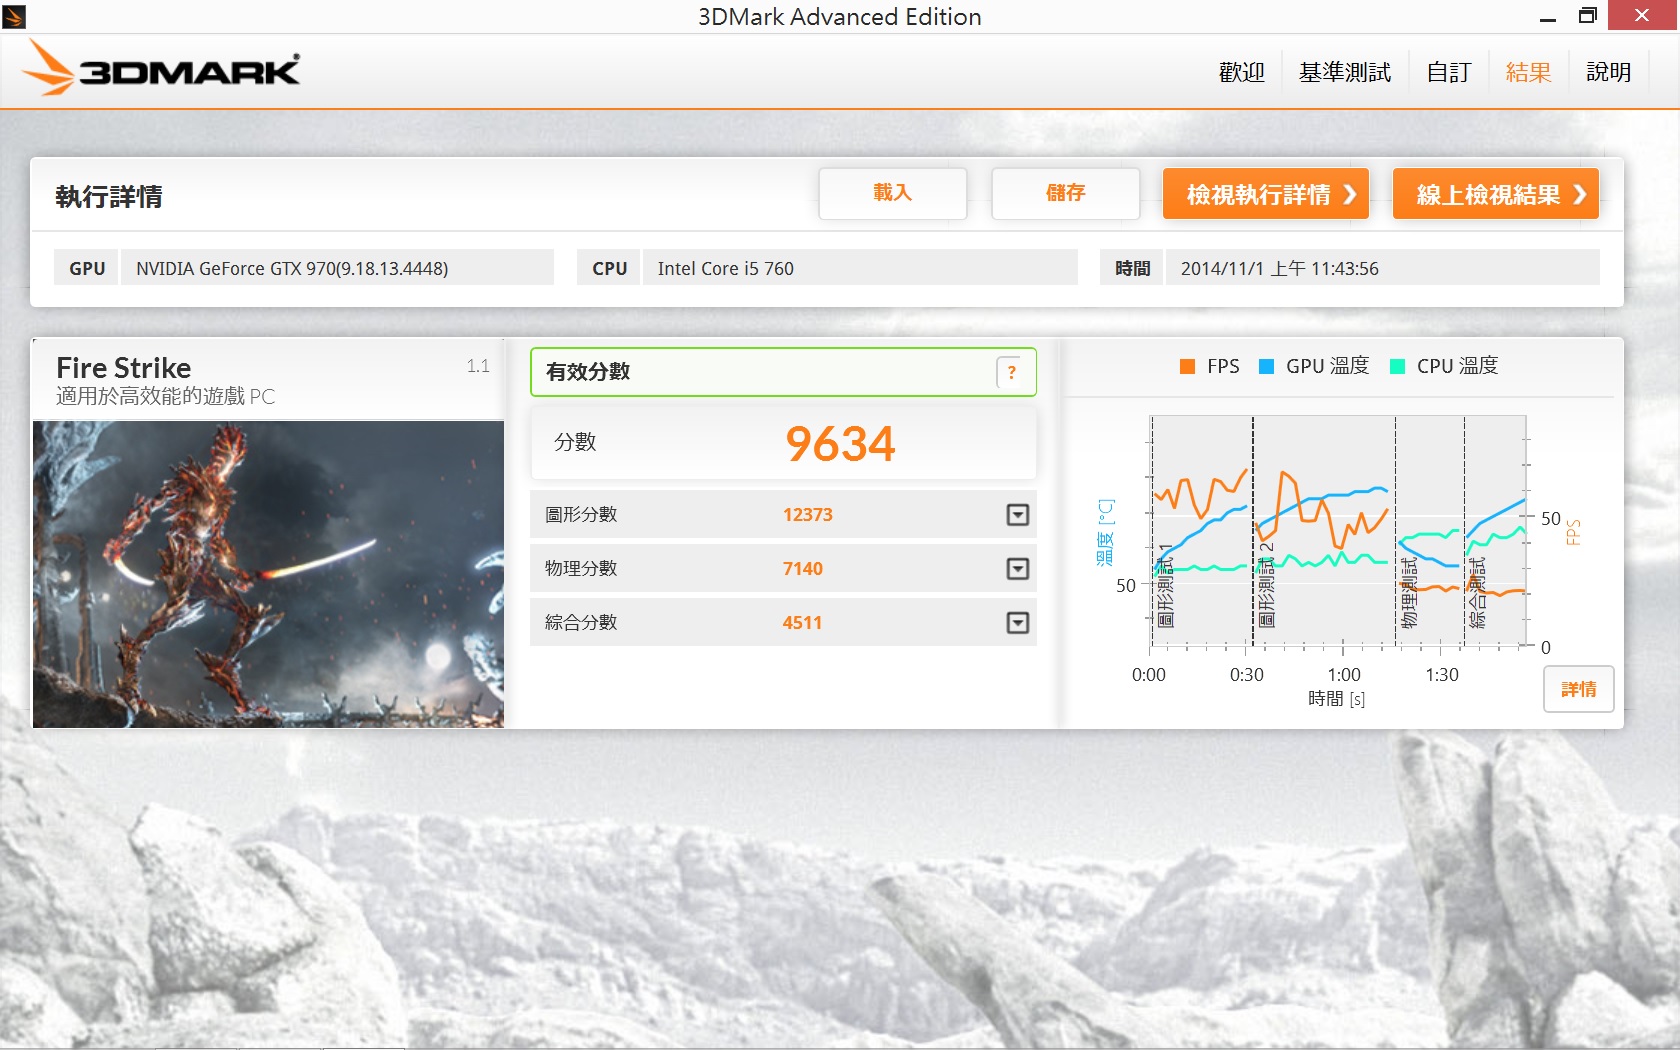This screenshot has width=1680, height=1050.
Task: Click the orange FPS legend swatch
Action: (1187, 366)
